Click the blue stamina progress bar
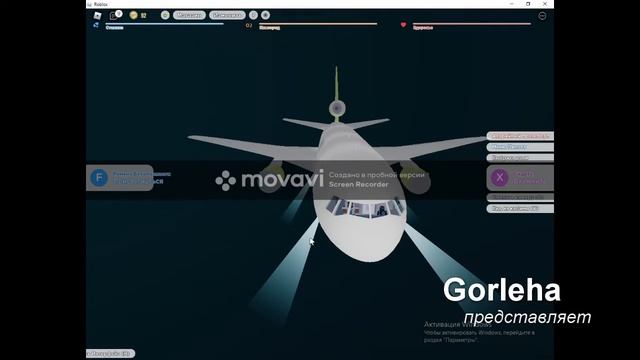 tap(164, 24)
